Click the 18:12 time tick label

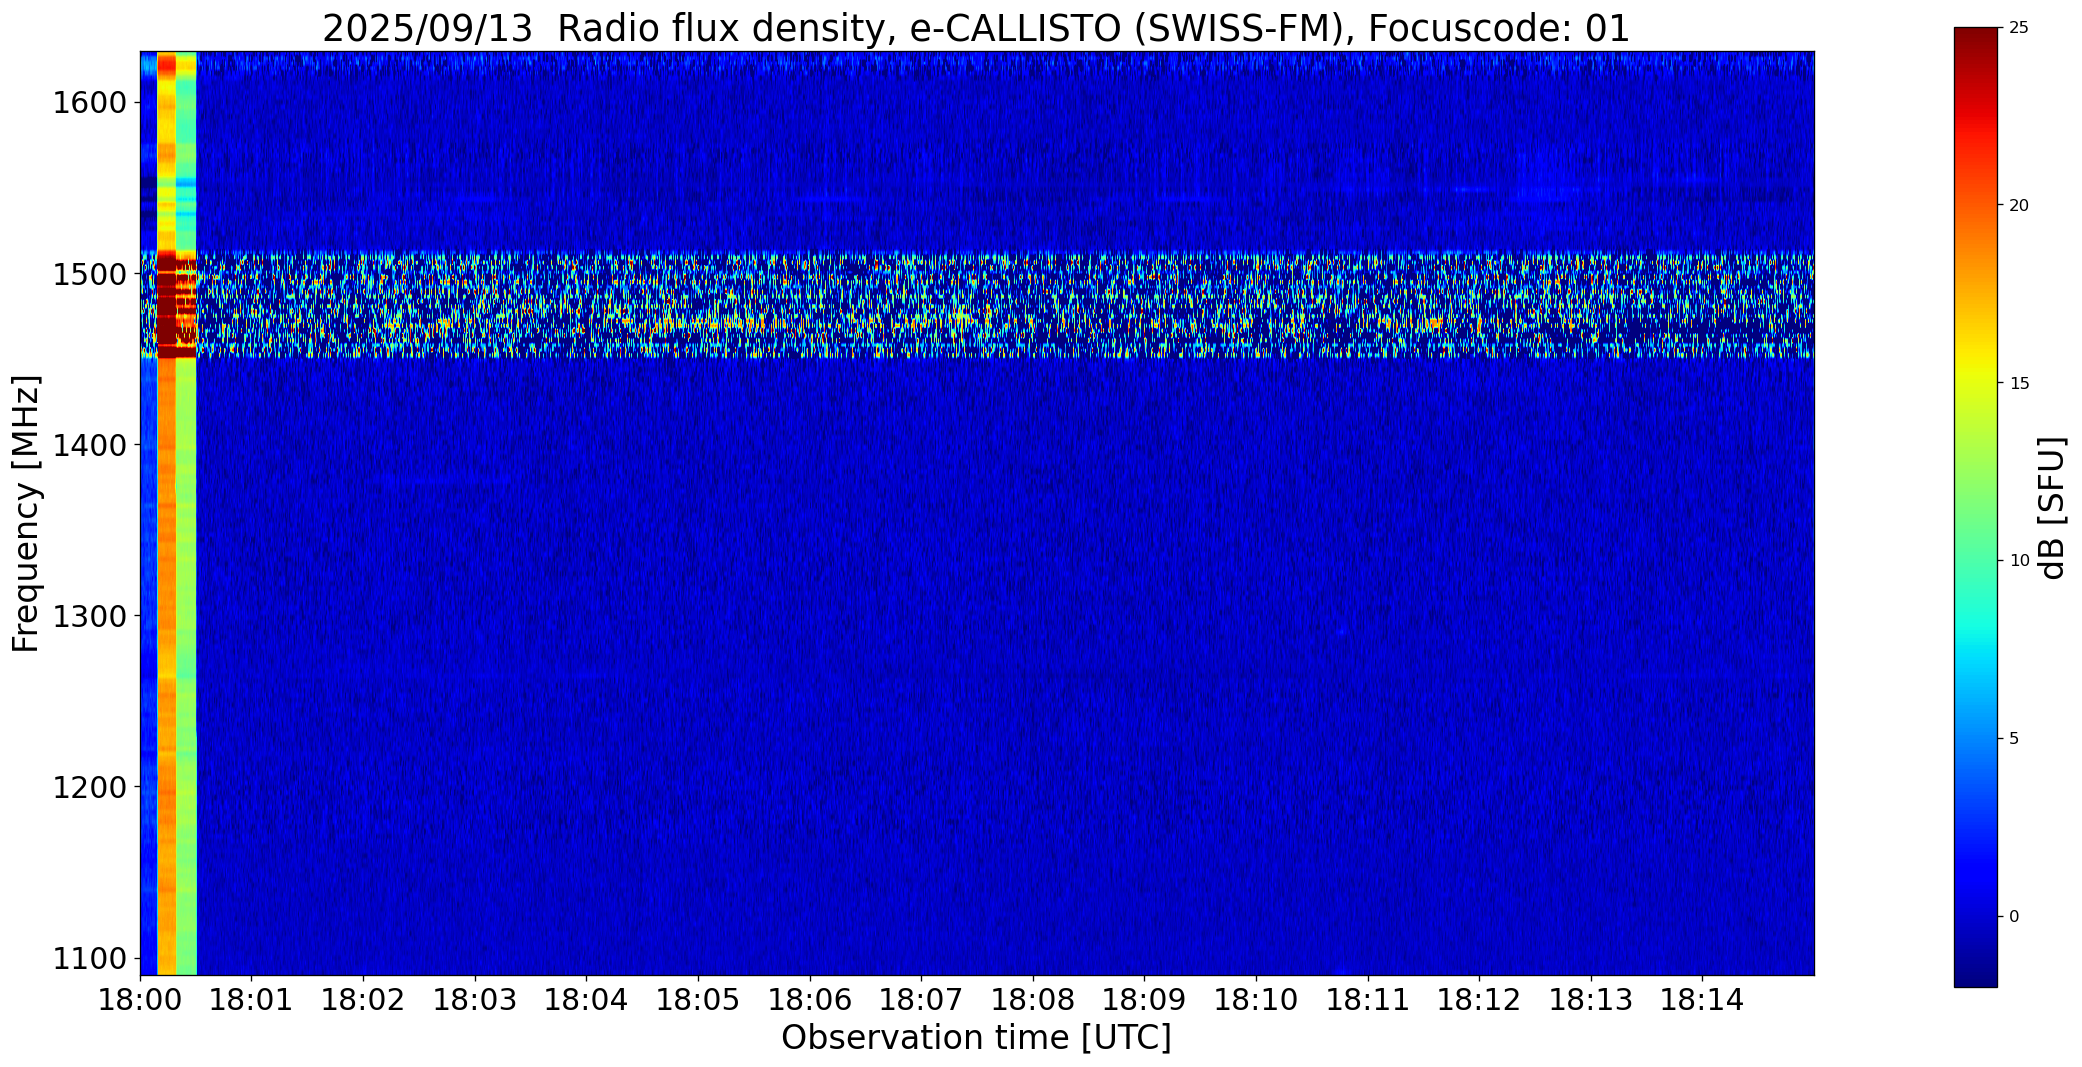coord(1479,999)
